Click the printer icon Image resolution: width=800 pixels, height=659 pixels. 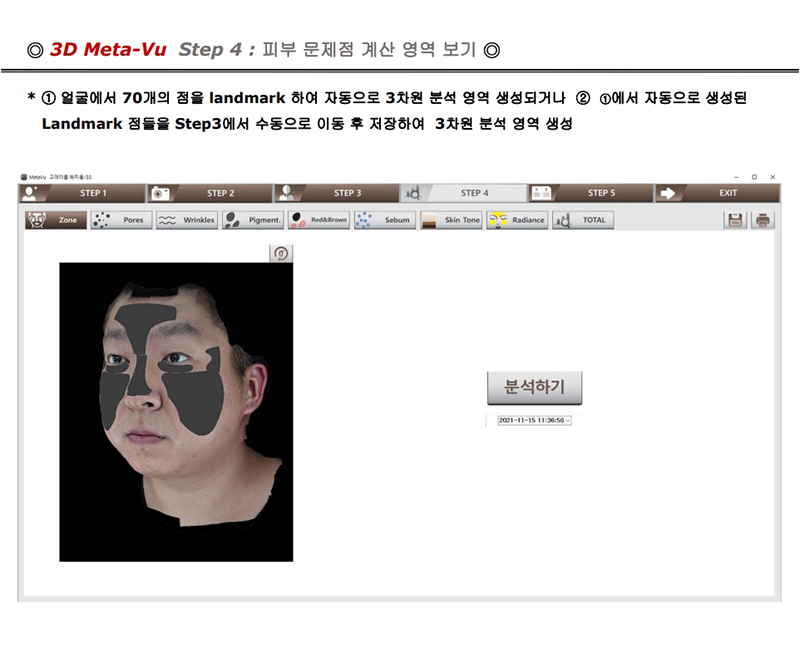pyautogui.click(x=763, y=220)
